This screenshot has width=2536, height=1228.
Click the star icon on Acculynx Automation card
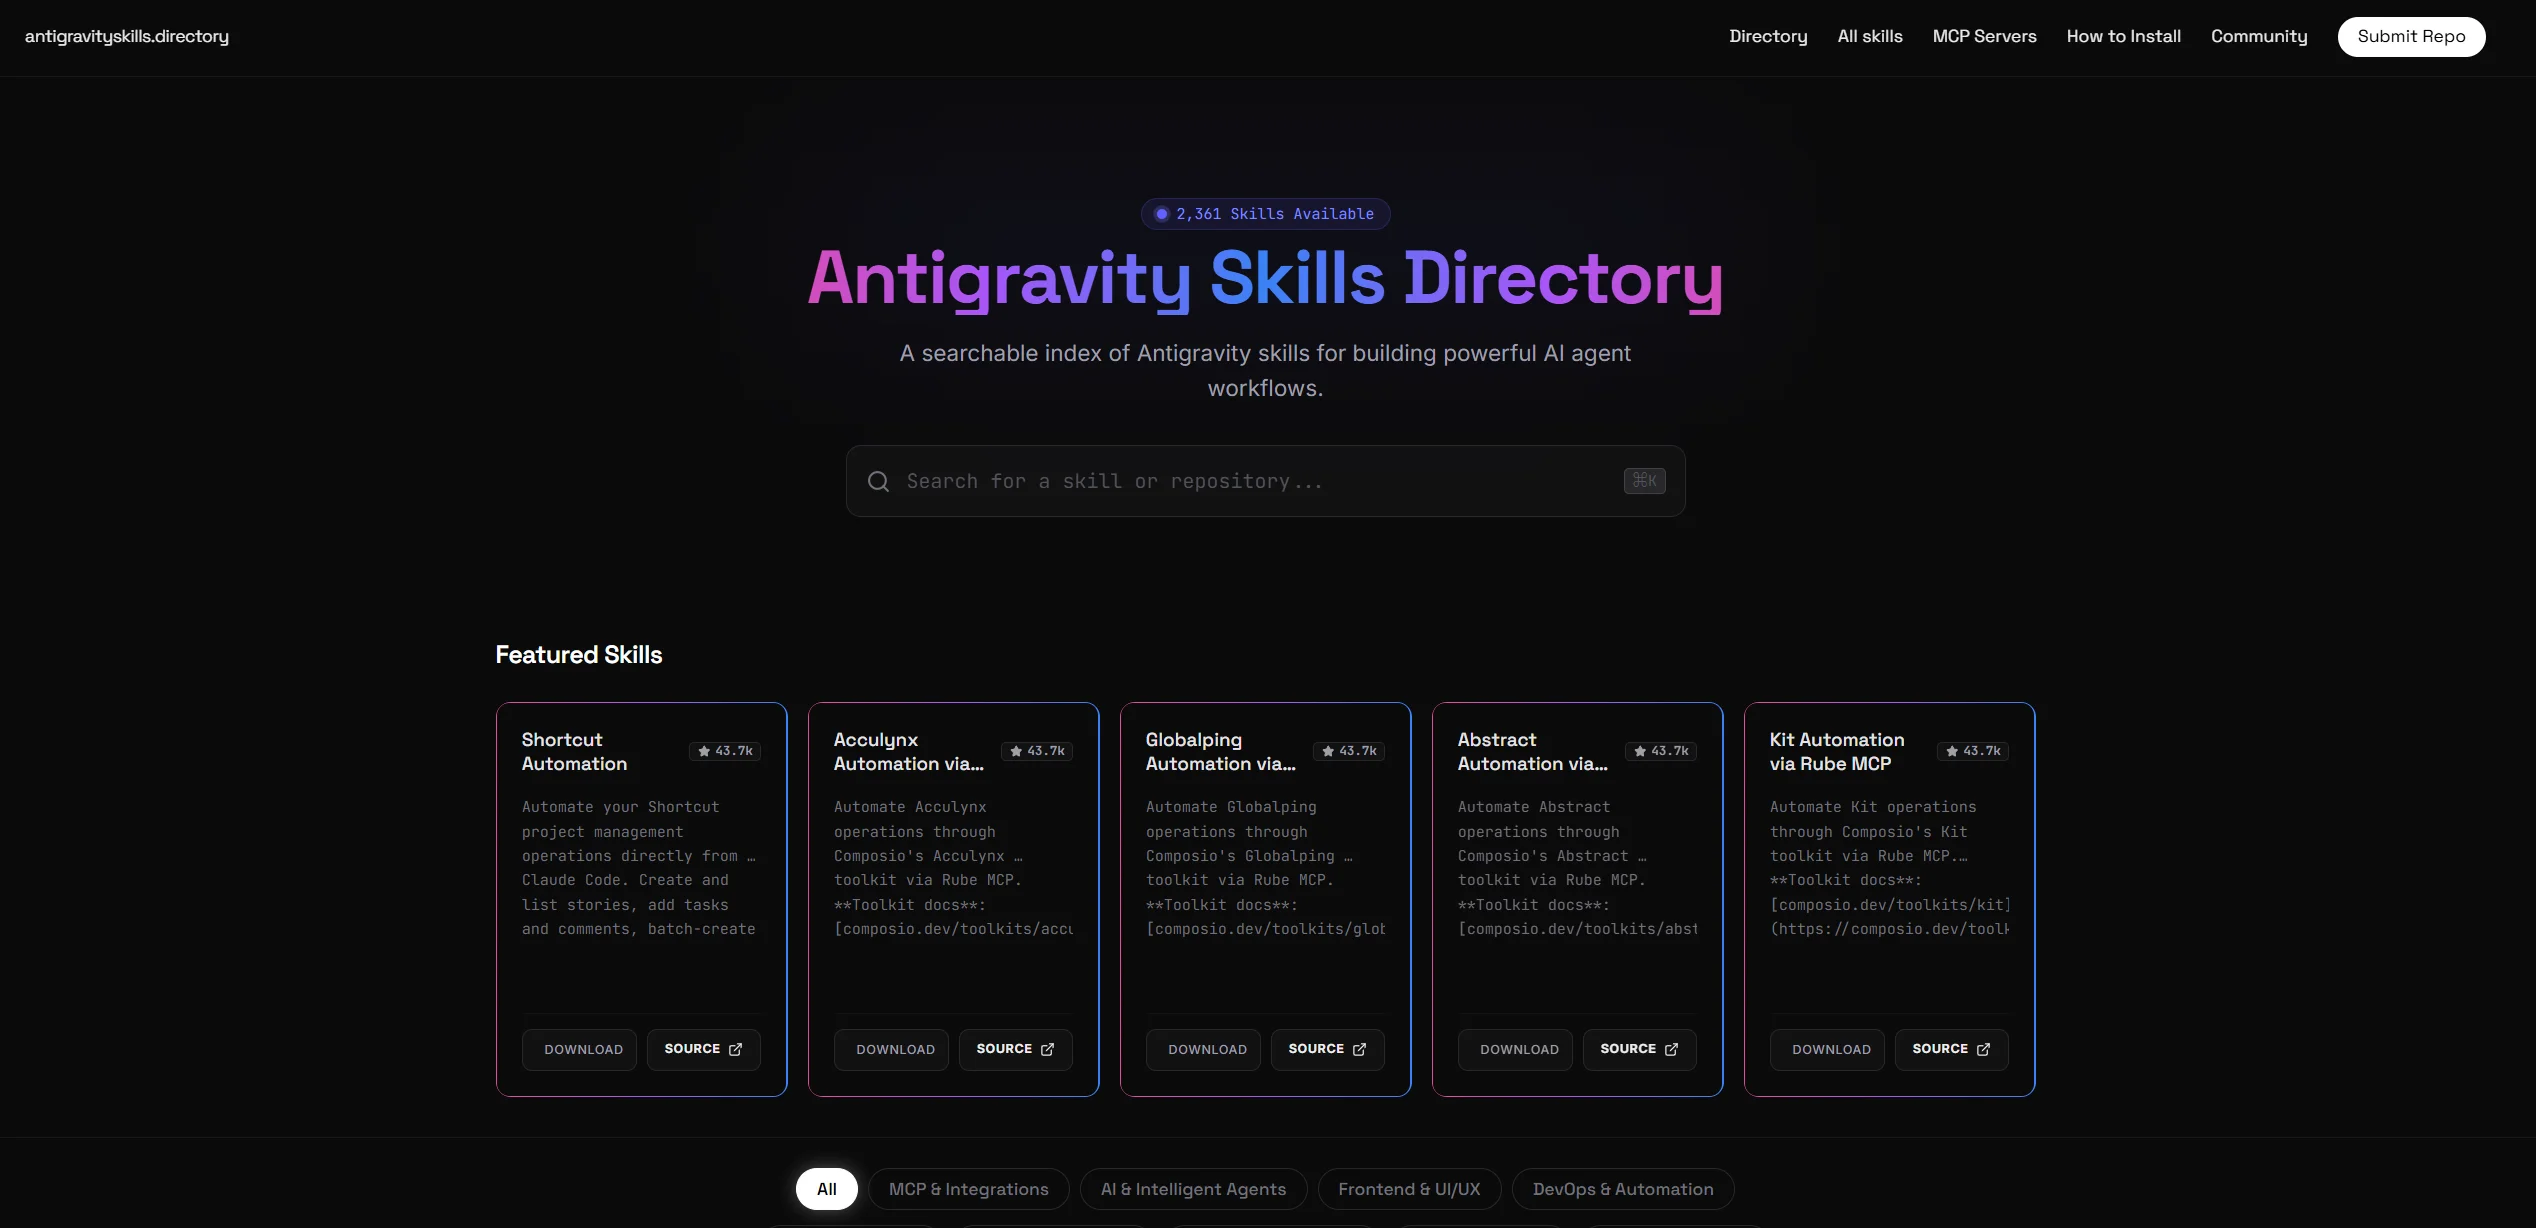tap(1018, 751)
